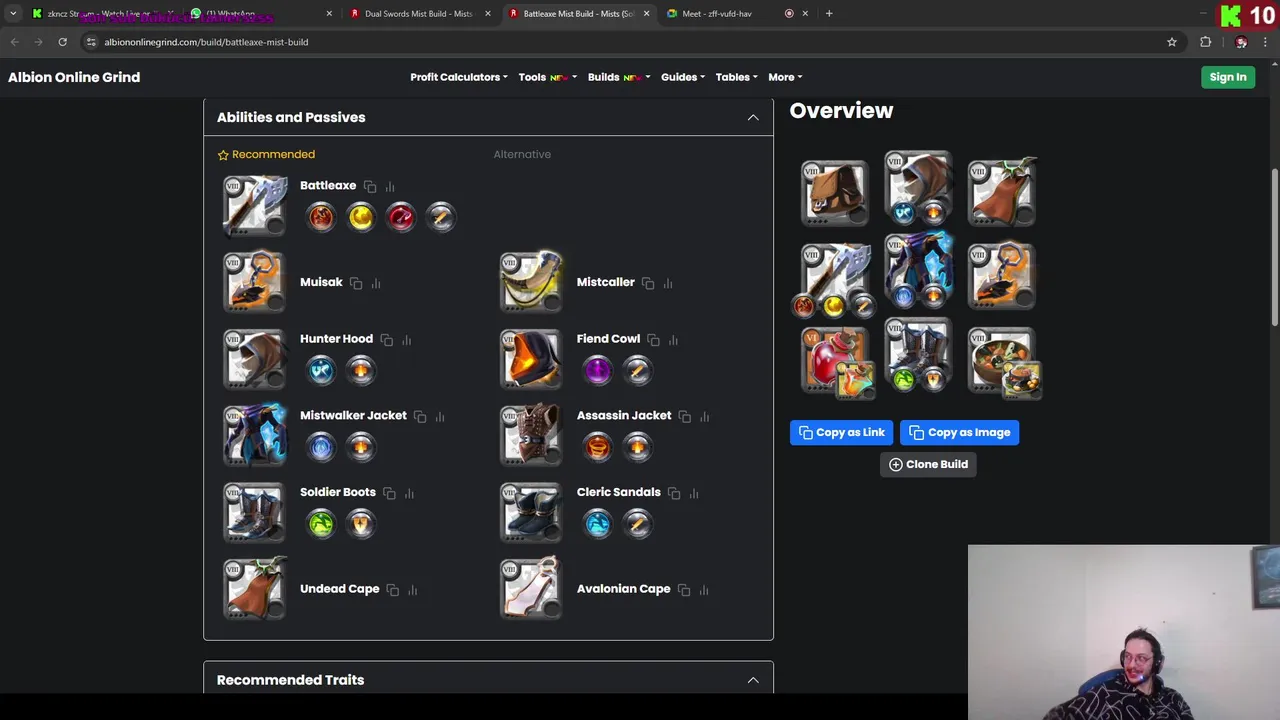1280x720 pixels.
Task: Click the Hunter Hood item icon
Action: (255, 358)
